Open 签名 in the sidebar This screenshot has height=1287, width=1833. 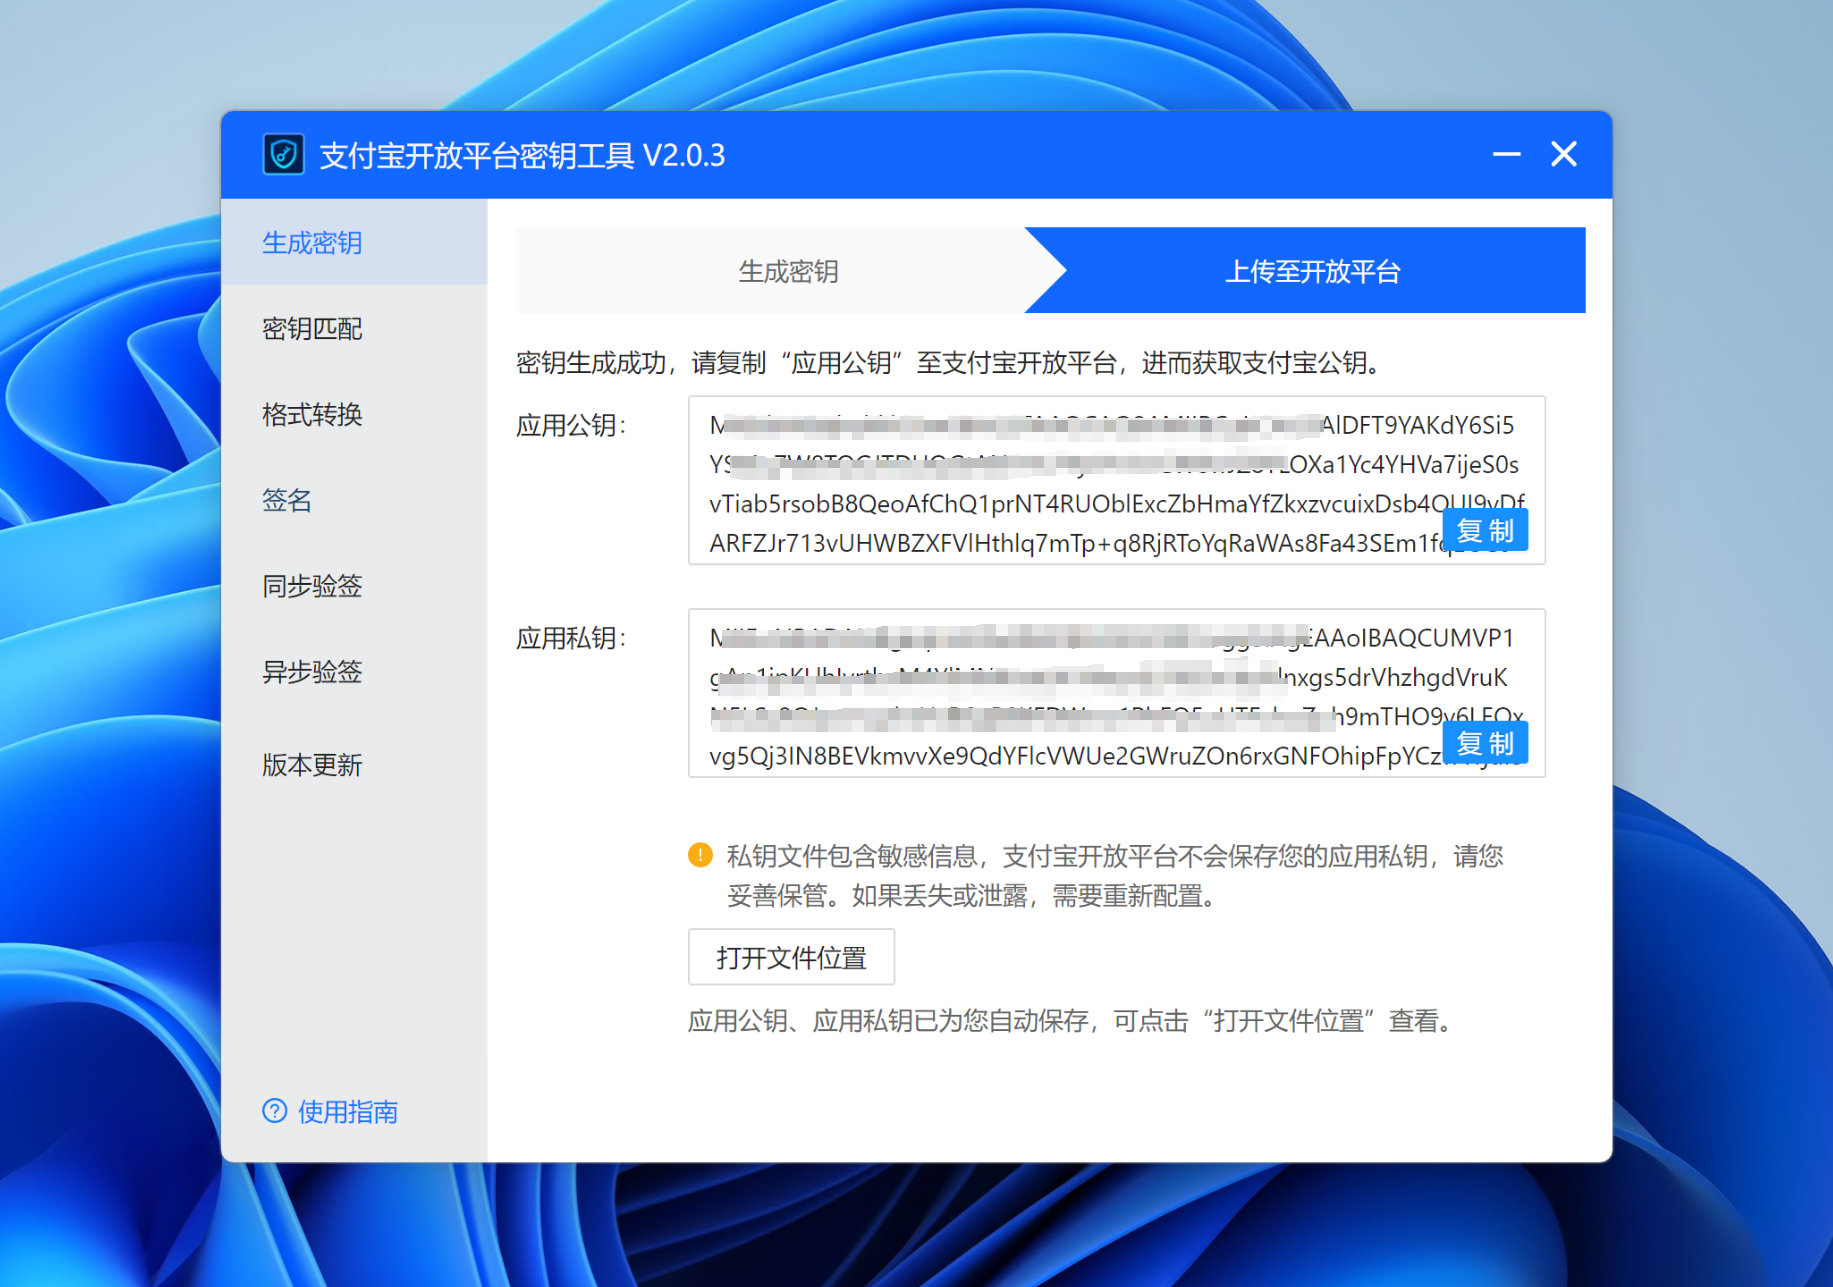[x=354, y=500]
